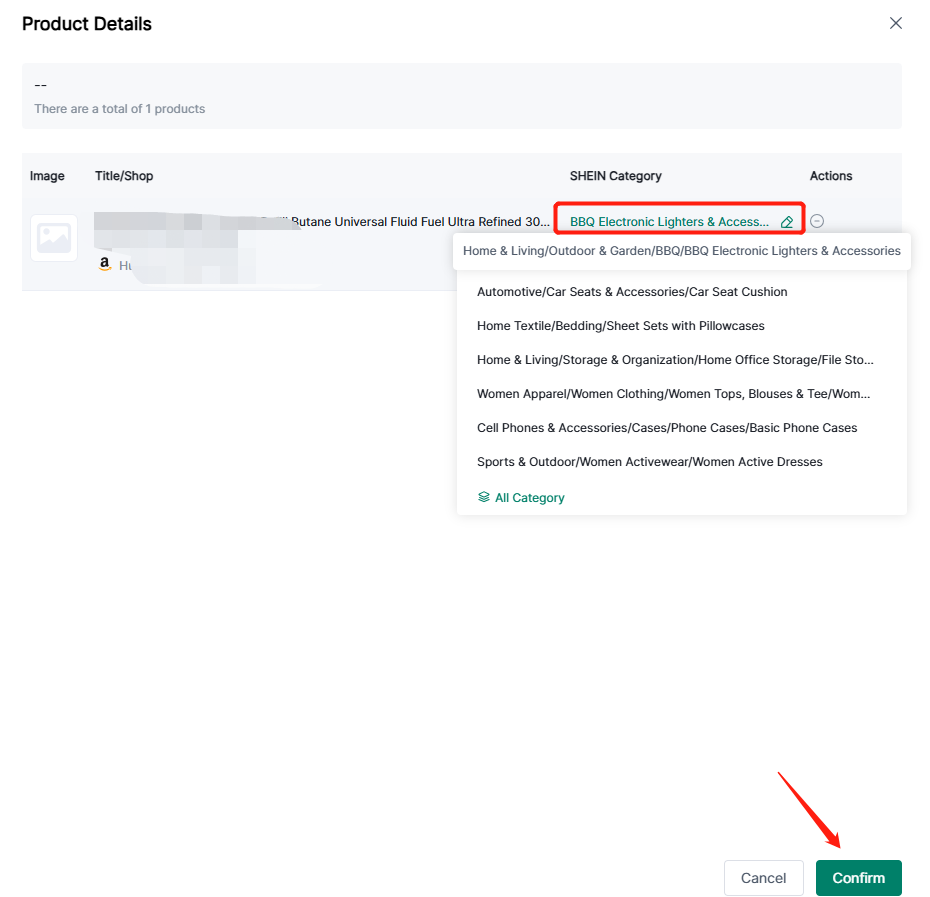Select Automotive Car Seat Cushion category

tap(632, 292)
